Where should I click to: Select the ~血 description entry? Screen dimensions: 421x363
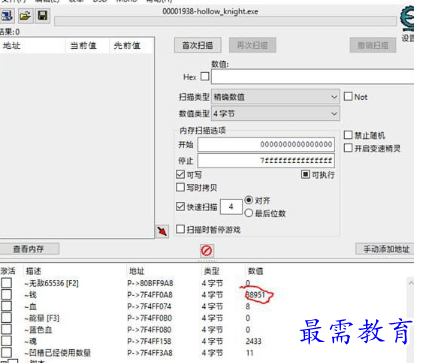30,307
